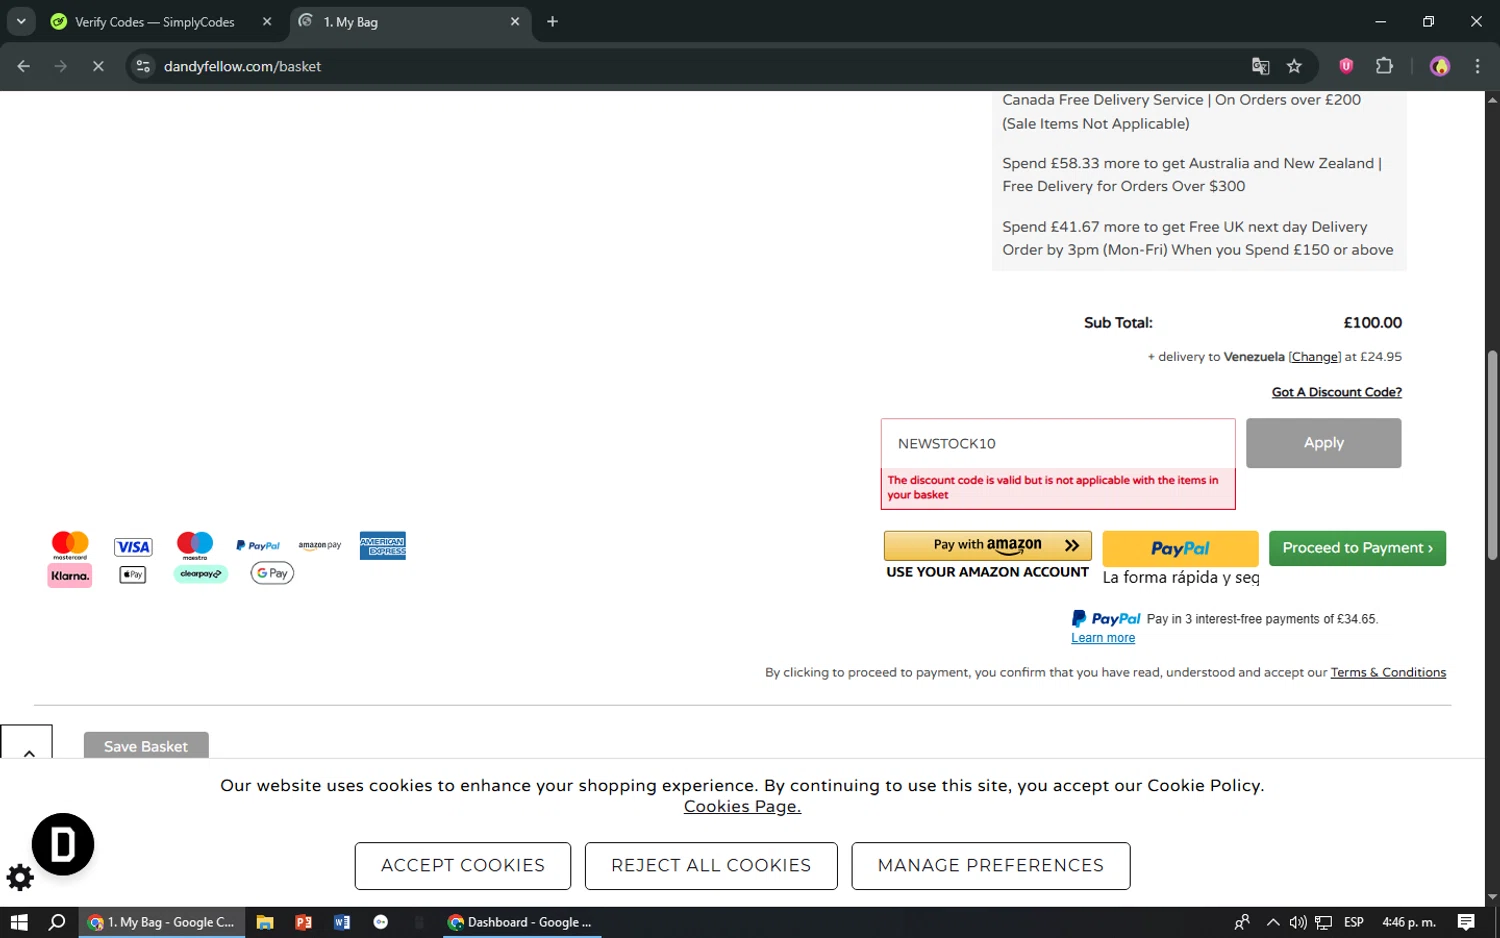
Task: Click the Klarna payment icon
Action: [x=70, y=575]
